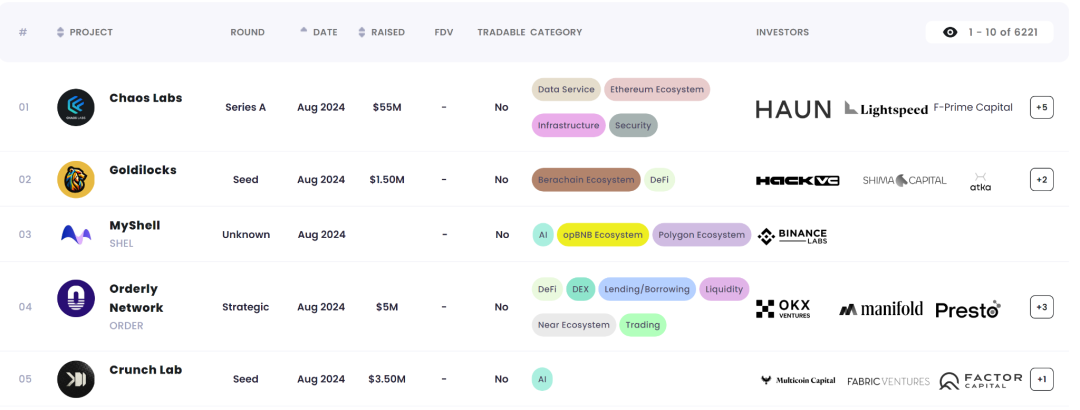Open Multicoin Capital investor logo
The width and height of the screenshot is (1080, 410).
pyautogui.click(x=798, y=380)
